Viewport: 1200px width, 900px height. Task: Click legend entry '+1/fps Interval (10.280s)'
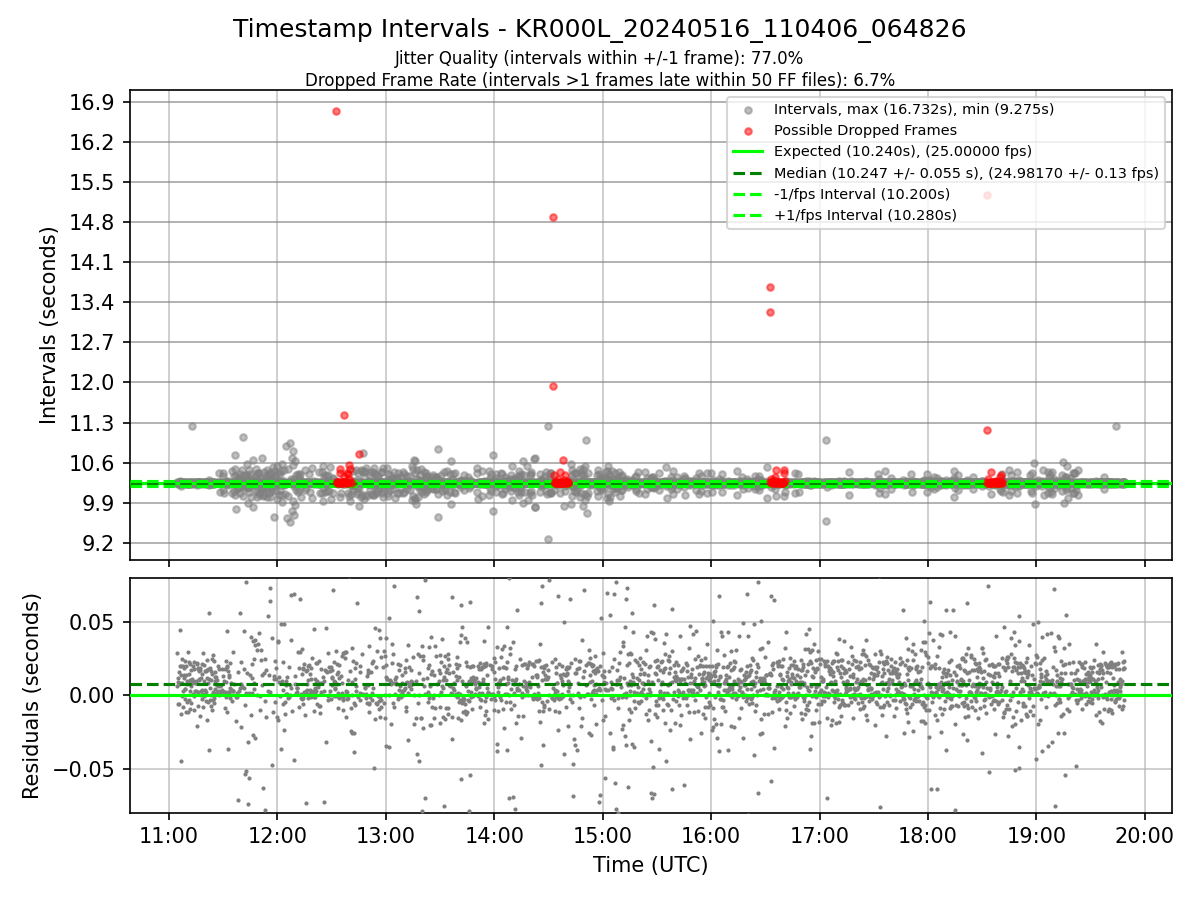[x=865, y=215]
